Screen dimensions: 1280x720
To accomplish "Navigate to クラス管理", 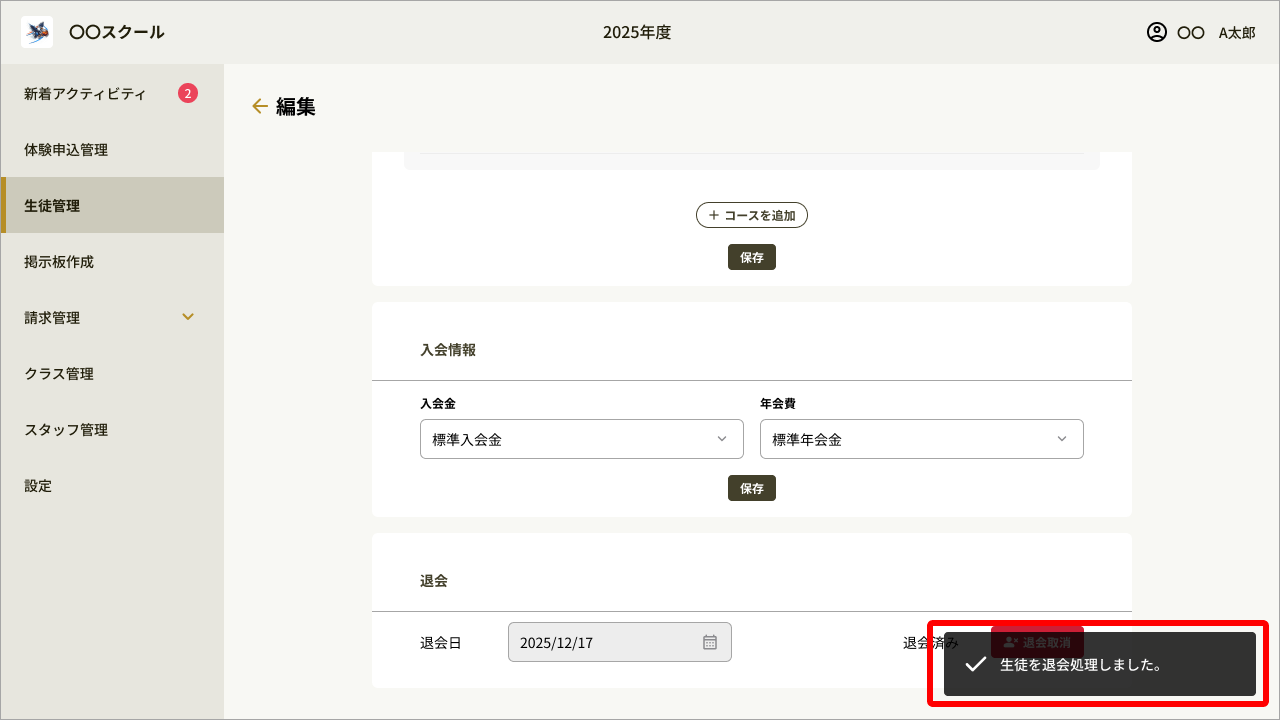I will (x=59, y=374).
